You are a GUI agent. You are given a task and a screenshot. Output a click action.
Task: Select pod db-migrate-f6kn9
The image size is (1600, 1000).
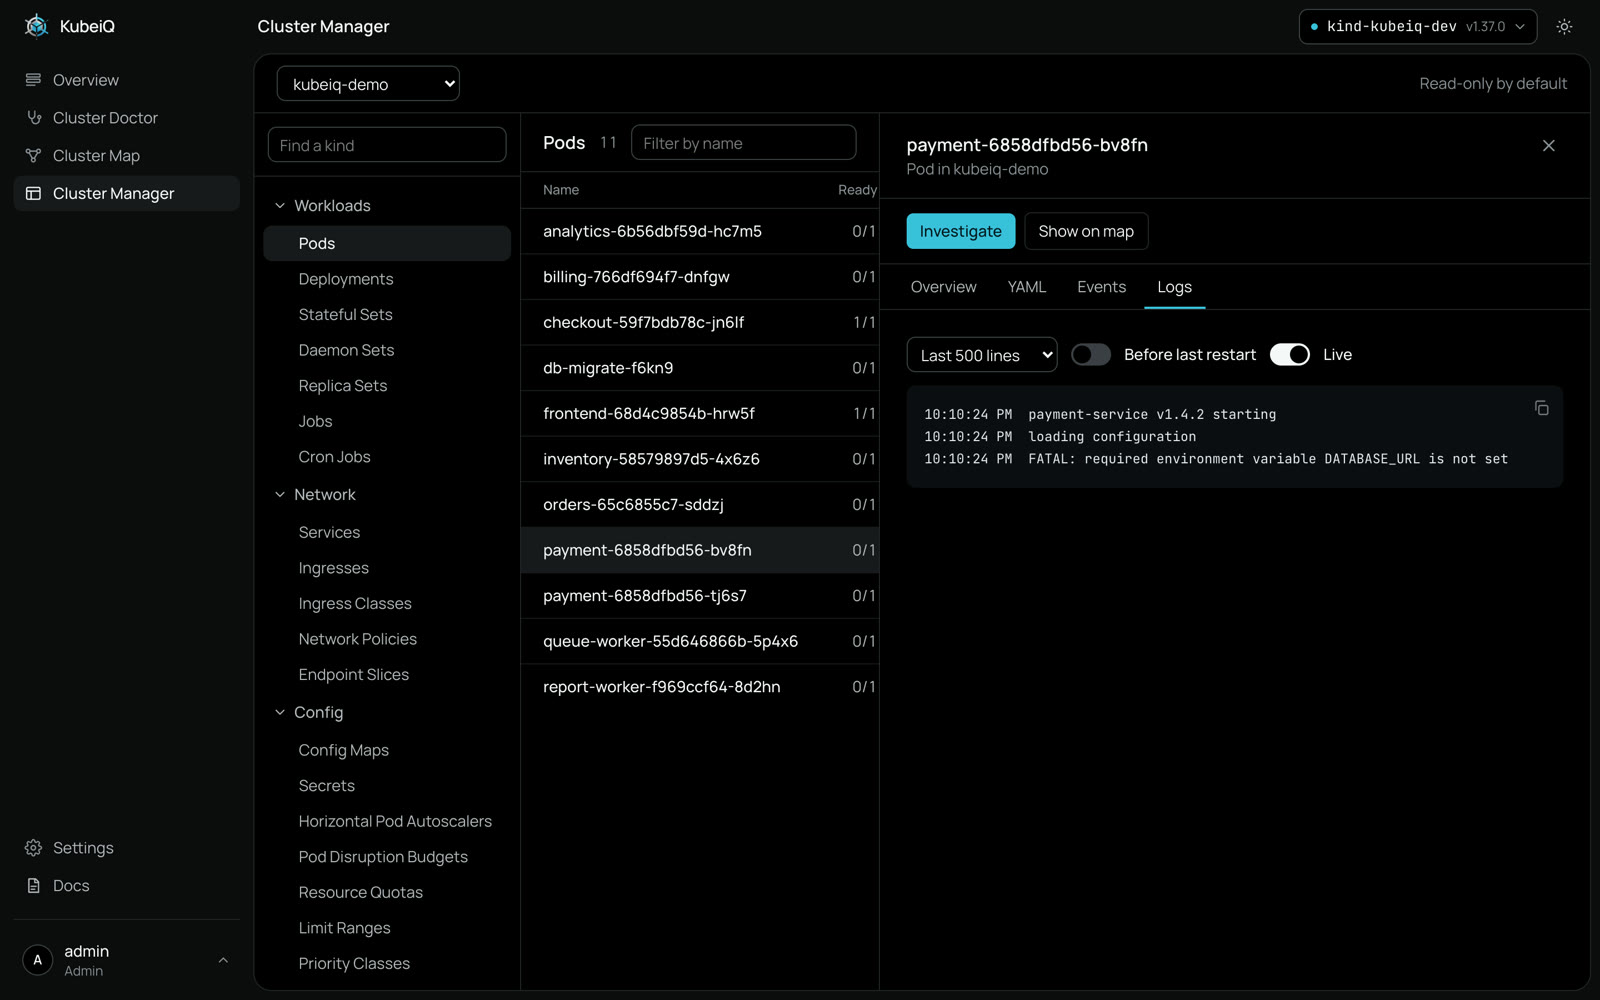point(700,368)
